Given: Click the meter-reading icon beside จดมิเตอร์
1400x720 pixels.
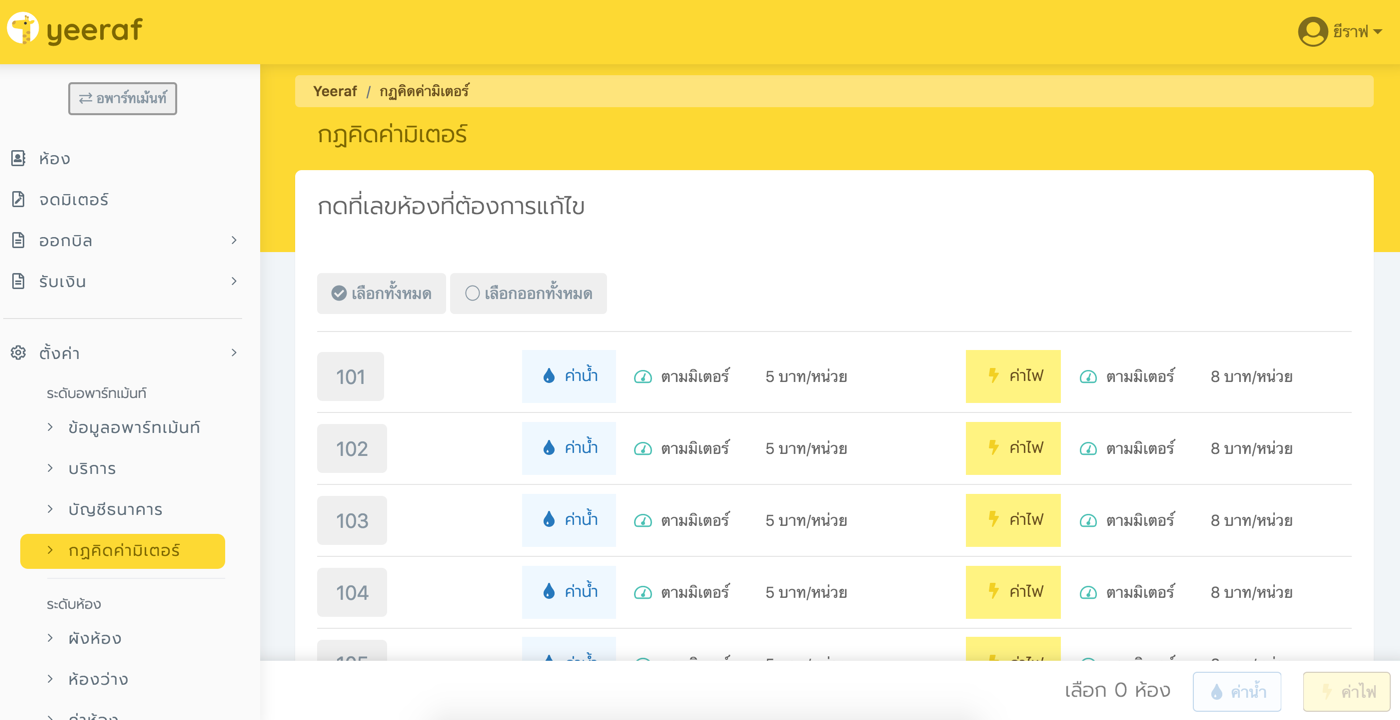Looking at the screenshot, I should pyautogui.click(x=18, y=199).
